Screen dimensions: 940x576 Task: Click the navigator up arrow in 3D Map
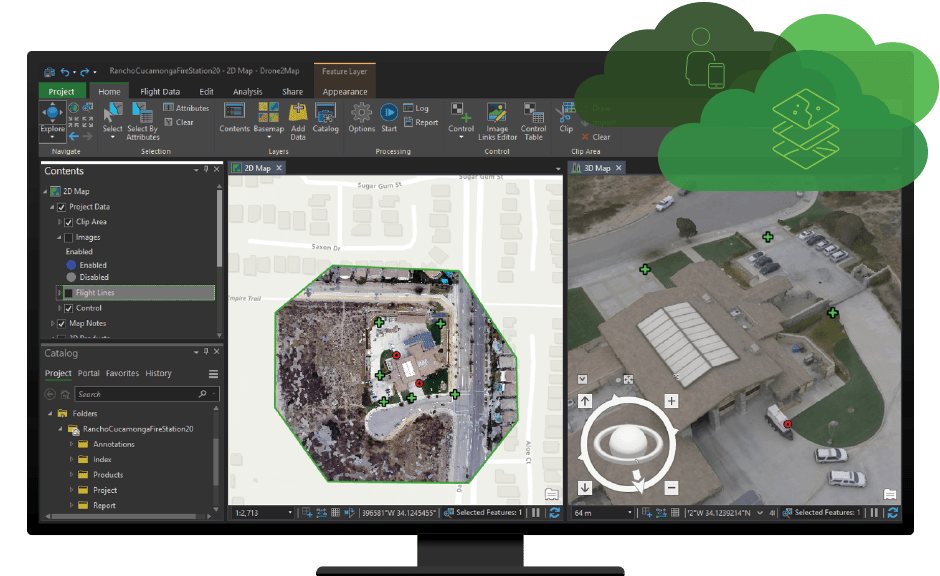[x=585, y=401]
